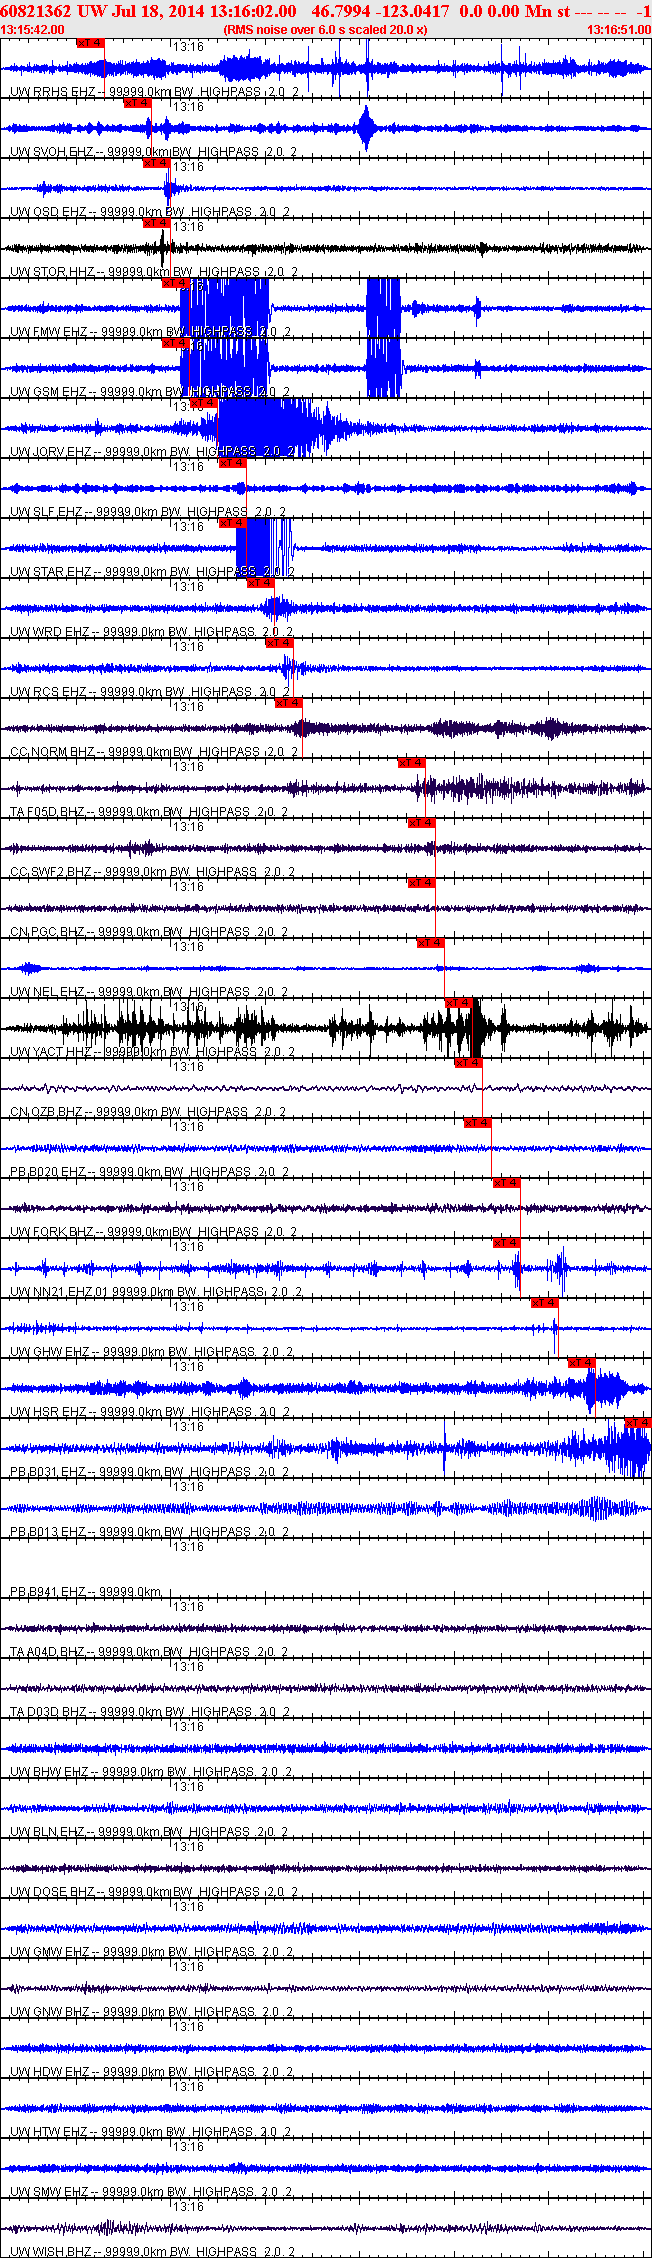Select the 'UW JORV EHZ' station label

52,452
